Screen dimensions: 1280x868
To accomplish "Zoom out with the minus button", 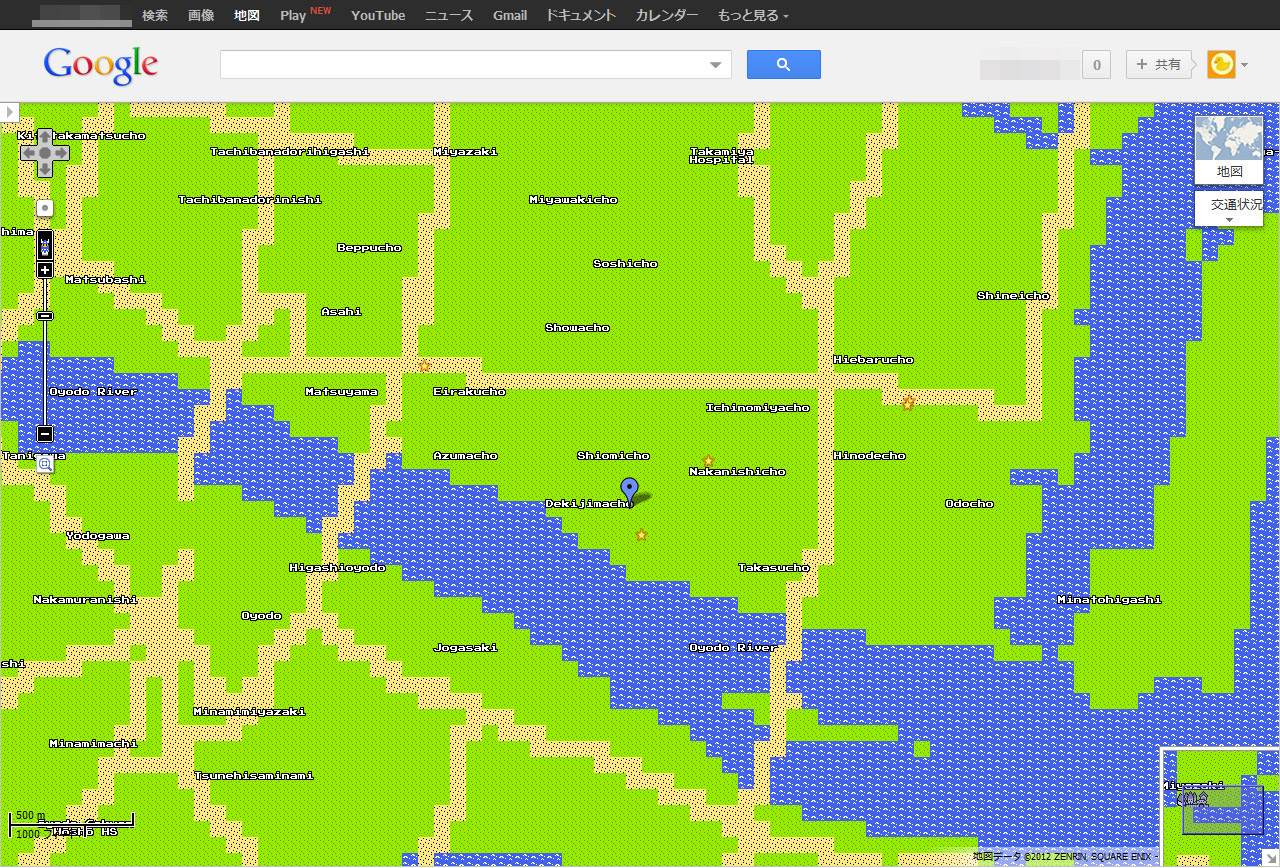I will tap(45, 433).
